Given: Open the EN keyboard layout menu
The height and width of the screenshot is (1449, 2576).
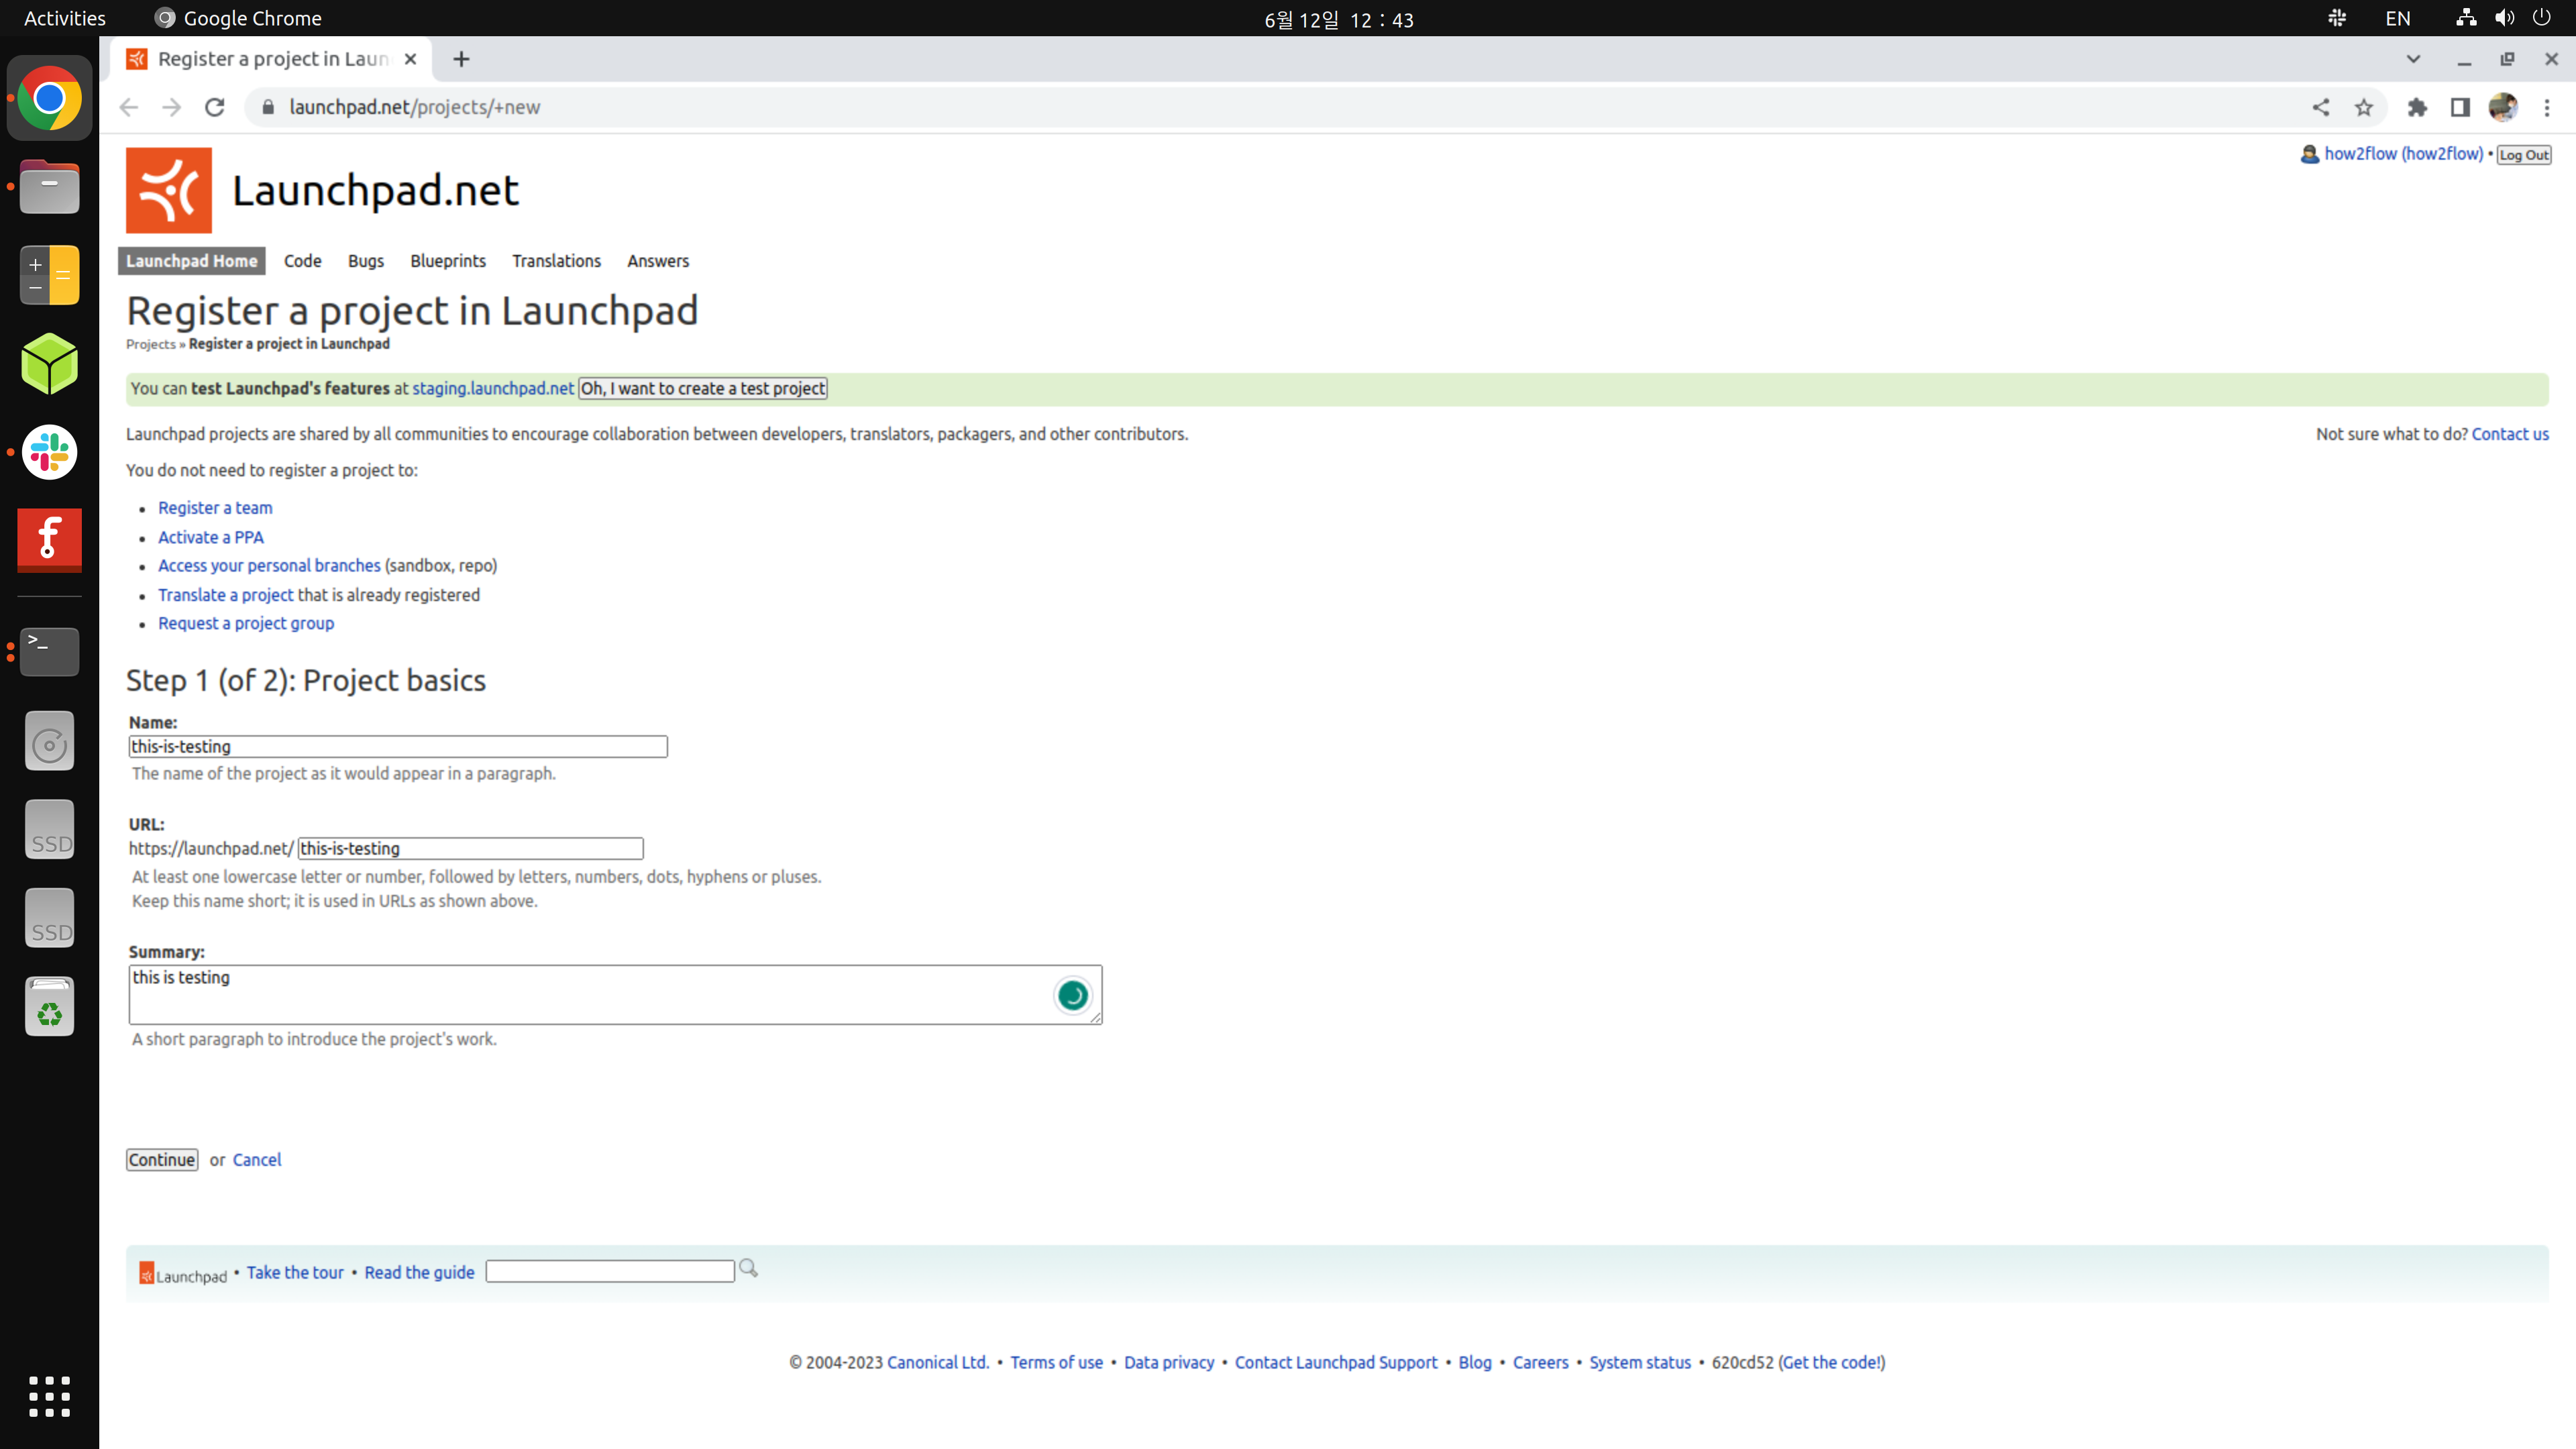Looking at the screenshot, I should point(2398,17).
